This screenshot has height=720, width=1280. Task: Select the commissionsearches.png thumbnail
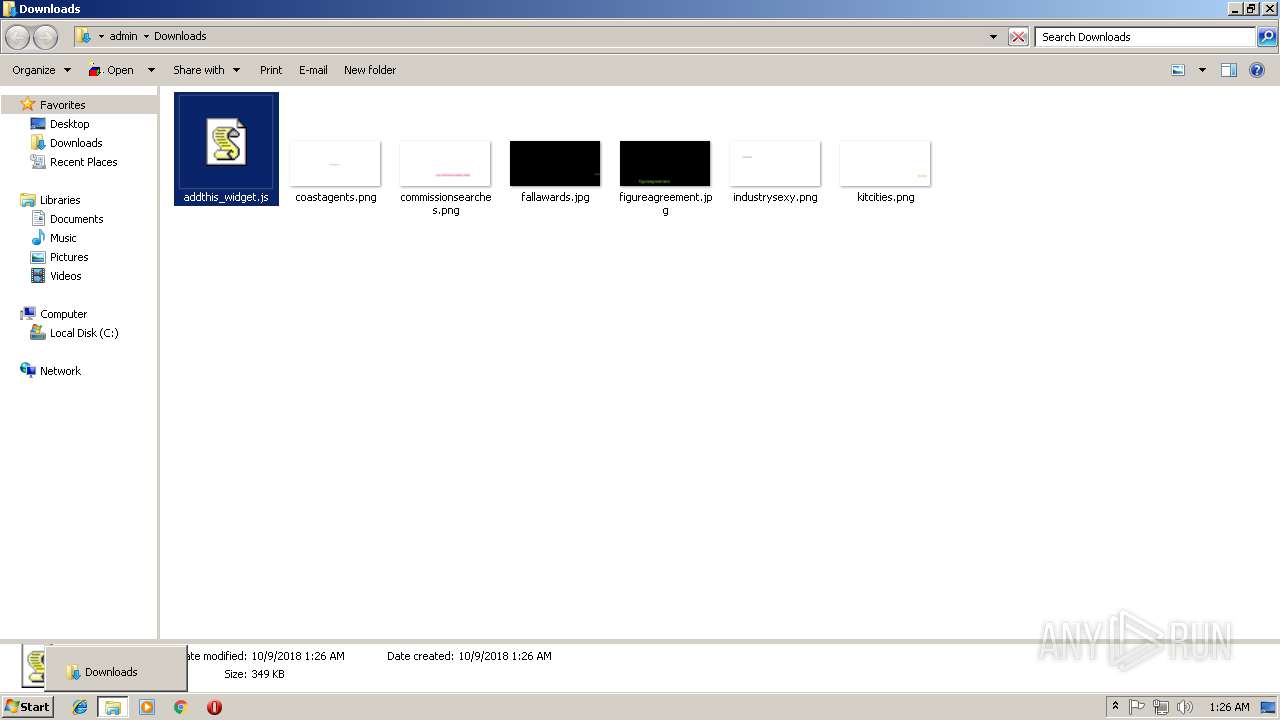(445, 164)
